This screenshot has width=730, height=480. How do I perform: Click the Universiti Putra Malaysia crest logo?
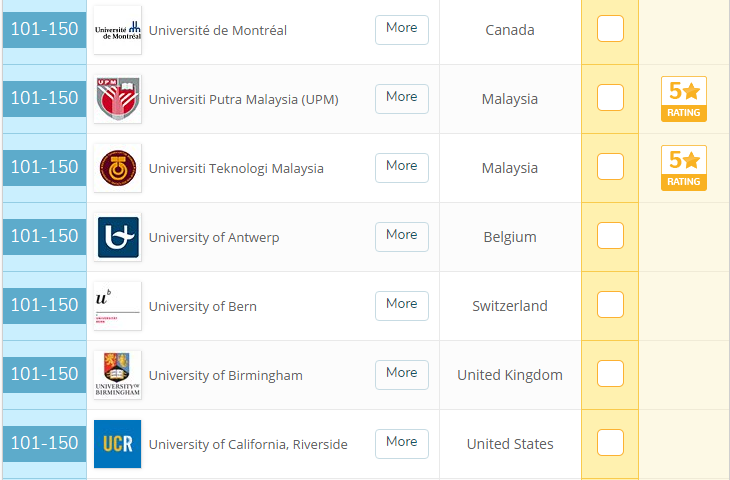tap(117, 99)
